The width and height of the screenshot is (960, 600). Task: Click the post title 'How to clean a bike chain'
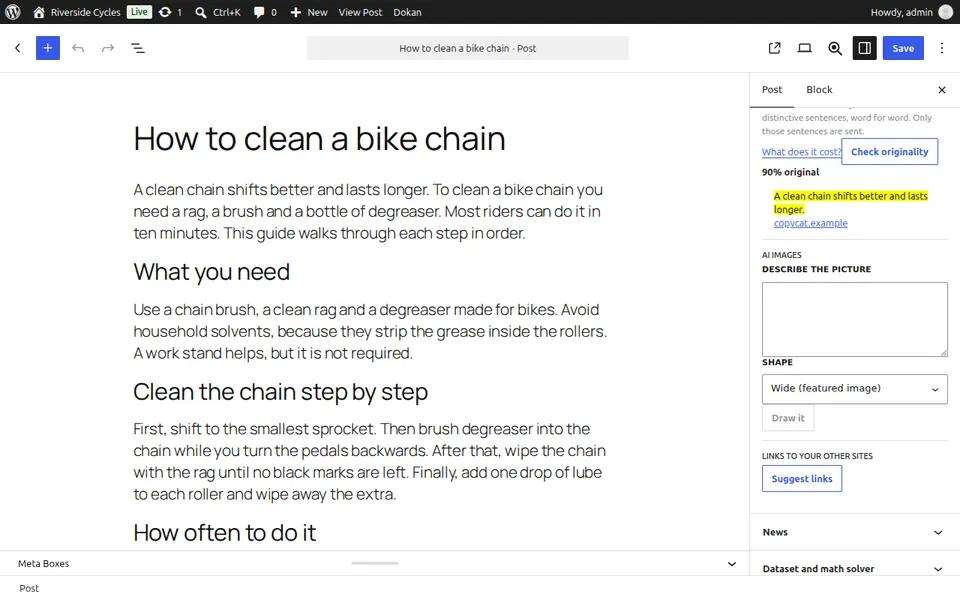click(320, 138)
